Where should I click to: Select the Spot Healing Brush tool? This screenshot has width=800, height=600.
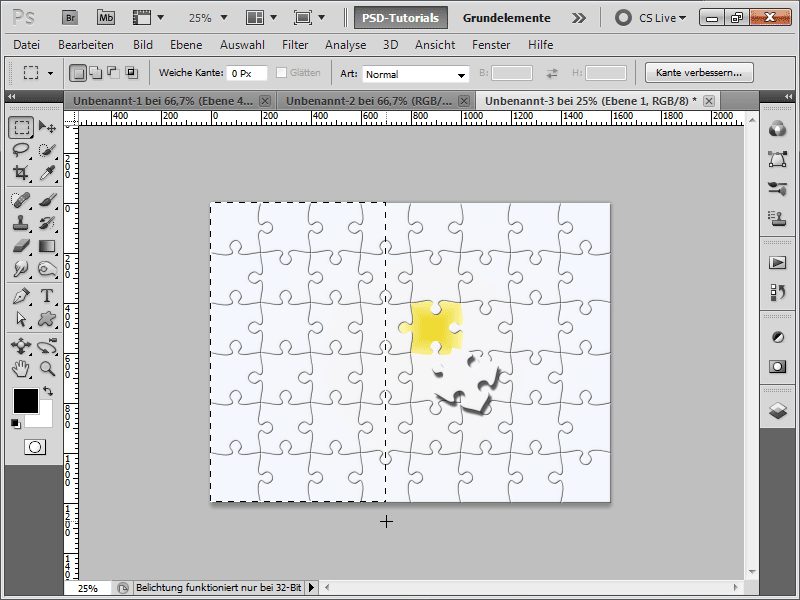coord(21,200)
